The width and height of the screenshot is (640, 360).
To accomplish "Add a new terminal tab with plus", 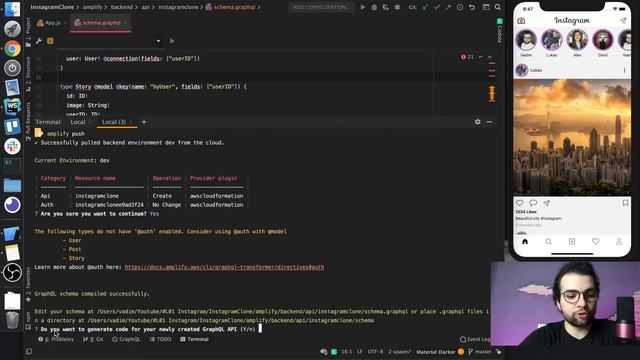I will tap(144, 122).
